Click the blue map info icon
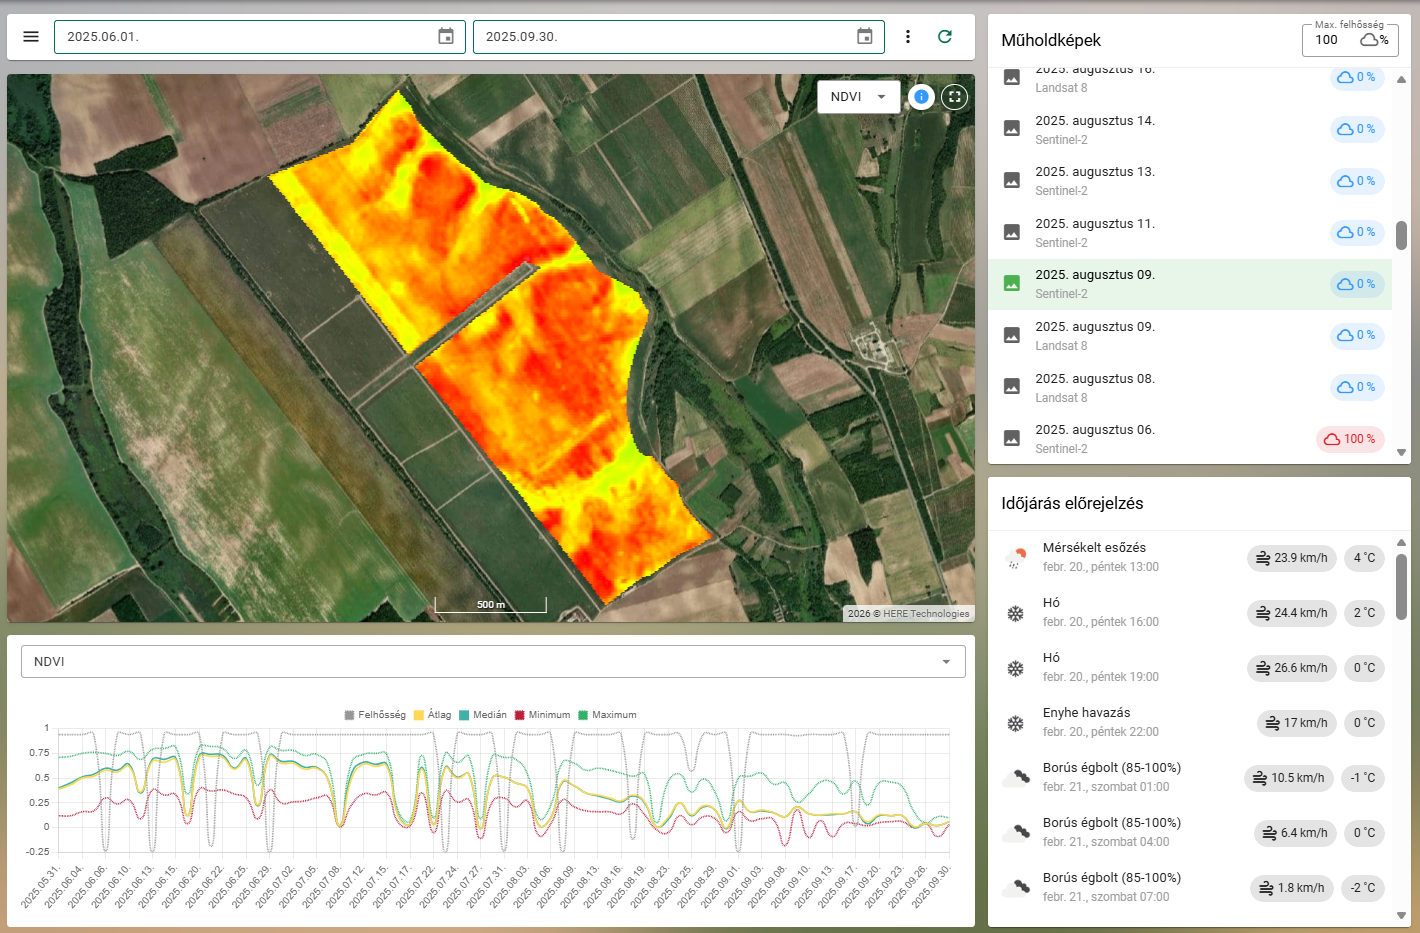Screen dimensions: 1420x933 [922, 97]
